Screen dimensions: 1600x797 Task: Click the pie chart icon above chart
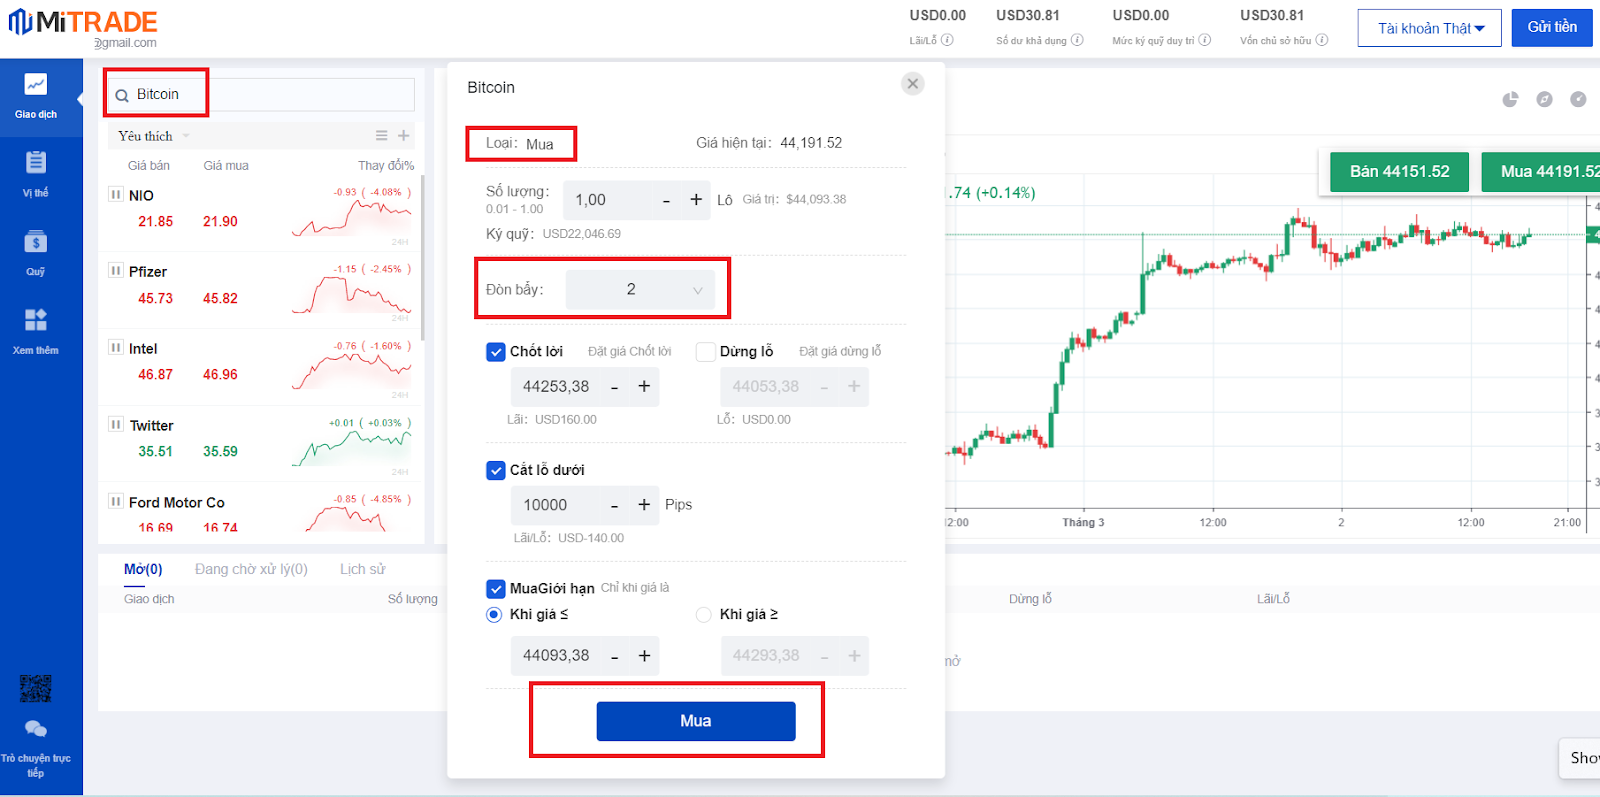(1510, 99)
